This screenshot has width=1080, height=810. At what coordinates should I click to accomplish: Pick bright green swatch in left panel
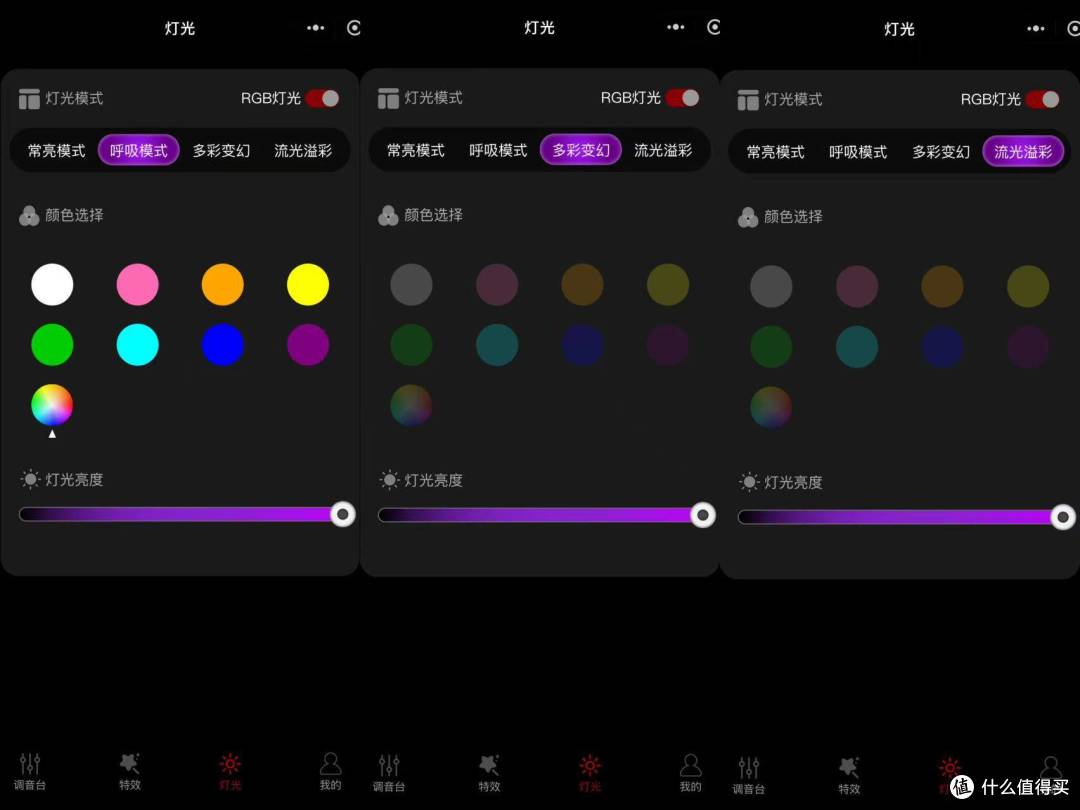click(52, 345)
